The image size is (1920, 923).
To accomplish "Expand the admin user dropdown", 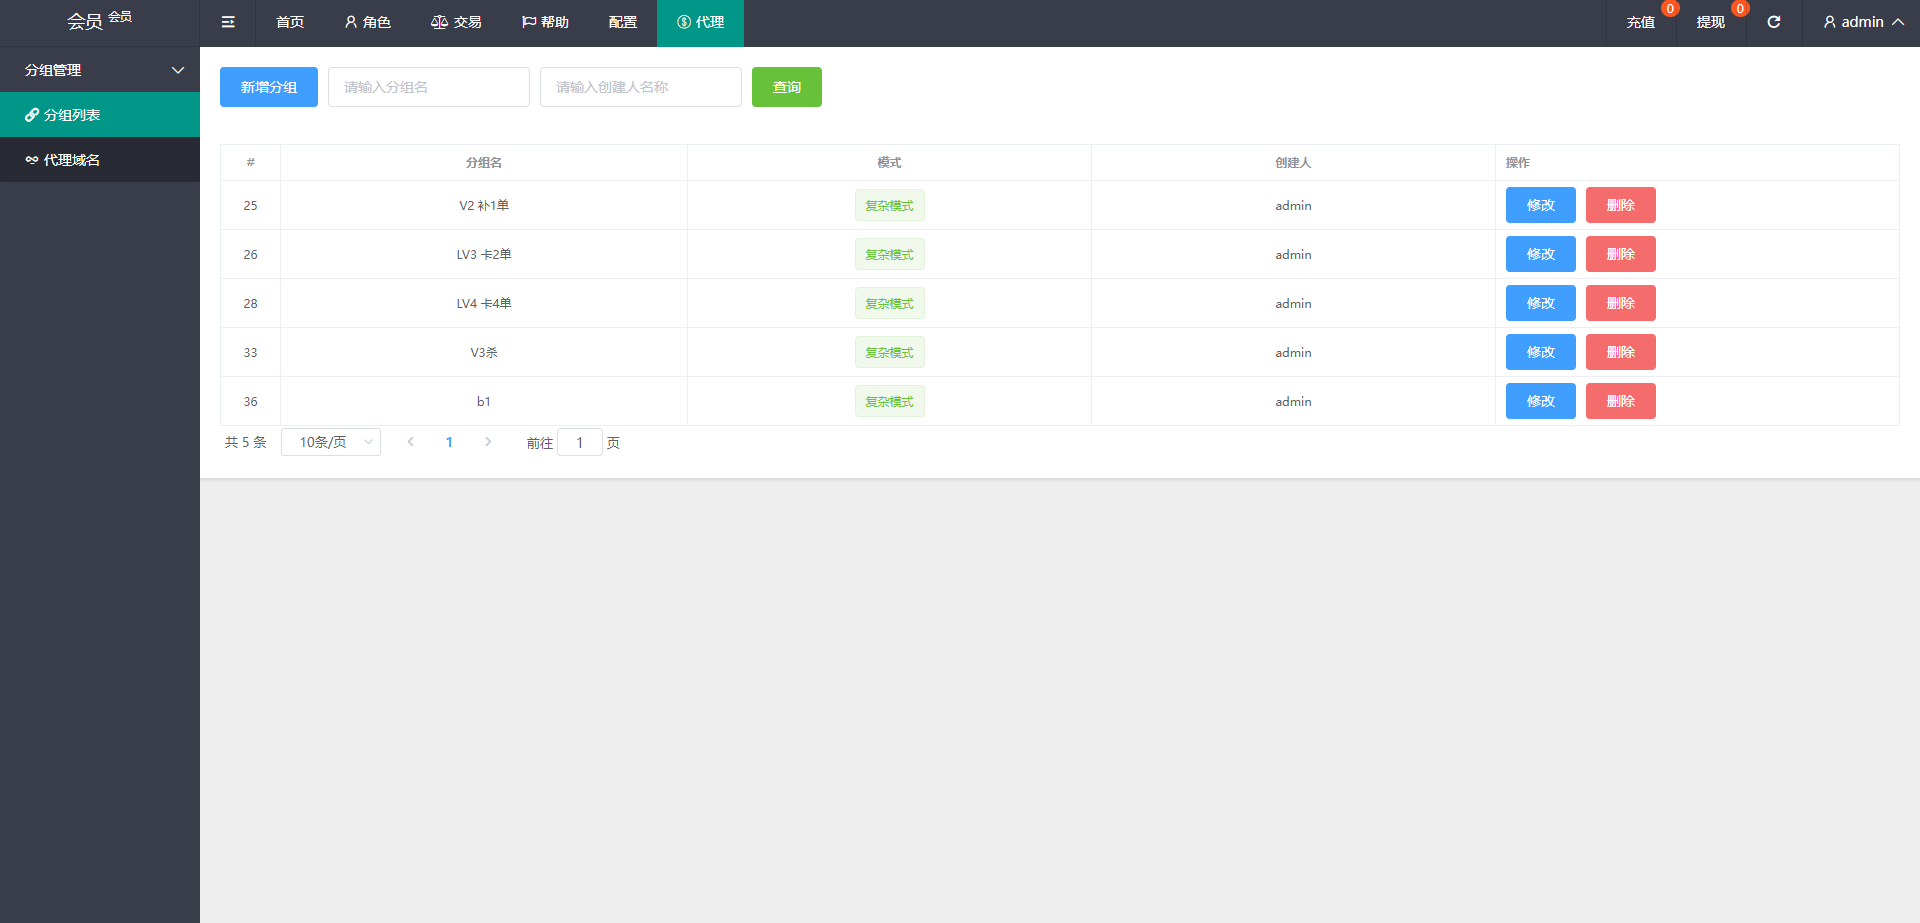I will [1864, 22].
